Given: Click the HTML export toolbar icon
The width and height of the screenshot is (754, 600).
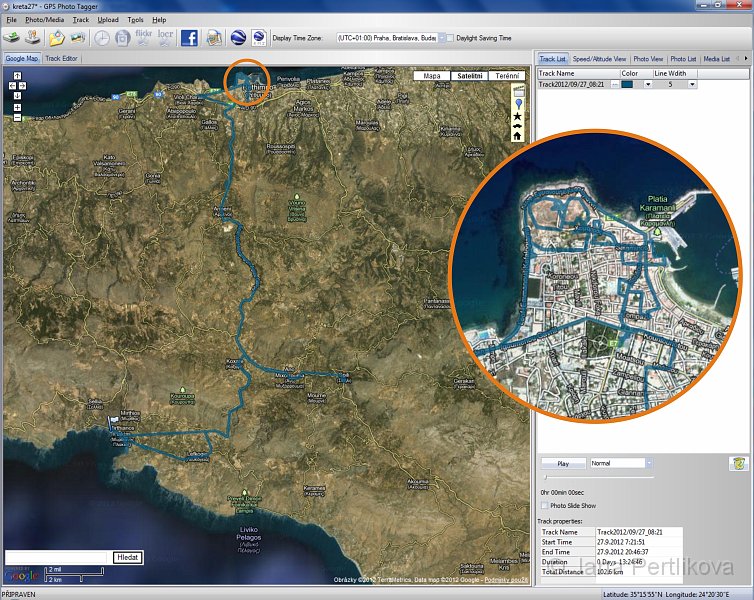Looking at the screenshot, I should coord(214,38).
